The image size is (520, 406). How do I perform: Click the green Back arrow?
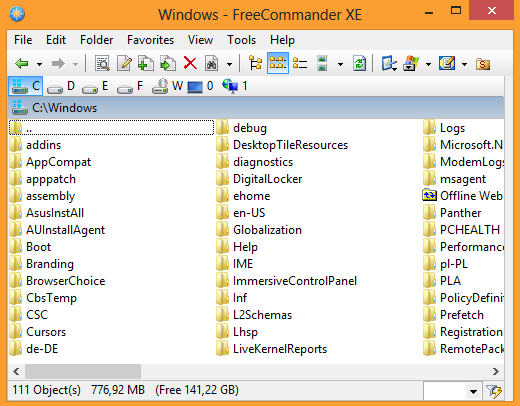pyautogui.click(x=22, y=63)
